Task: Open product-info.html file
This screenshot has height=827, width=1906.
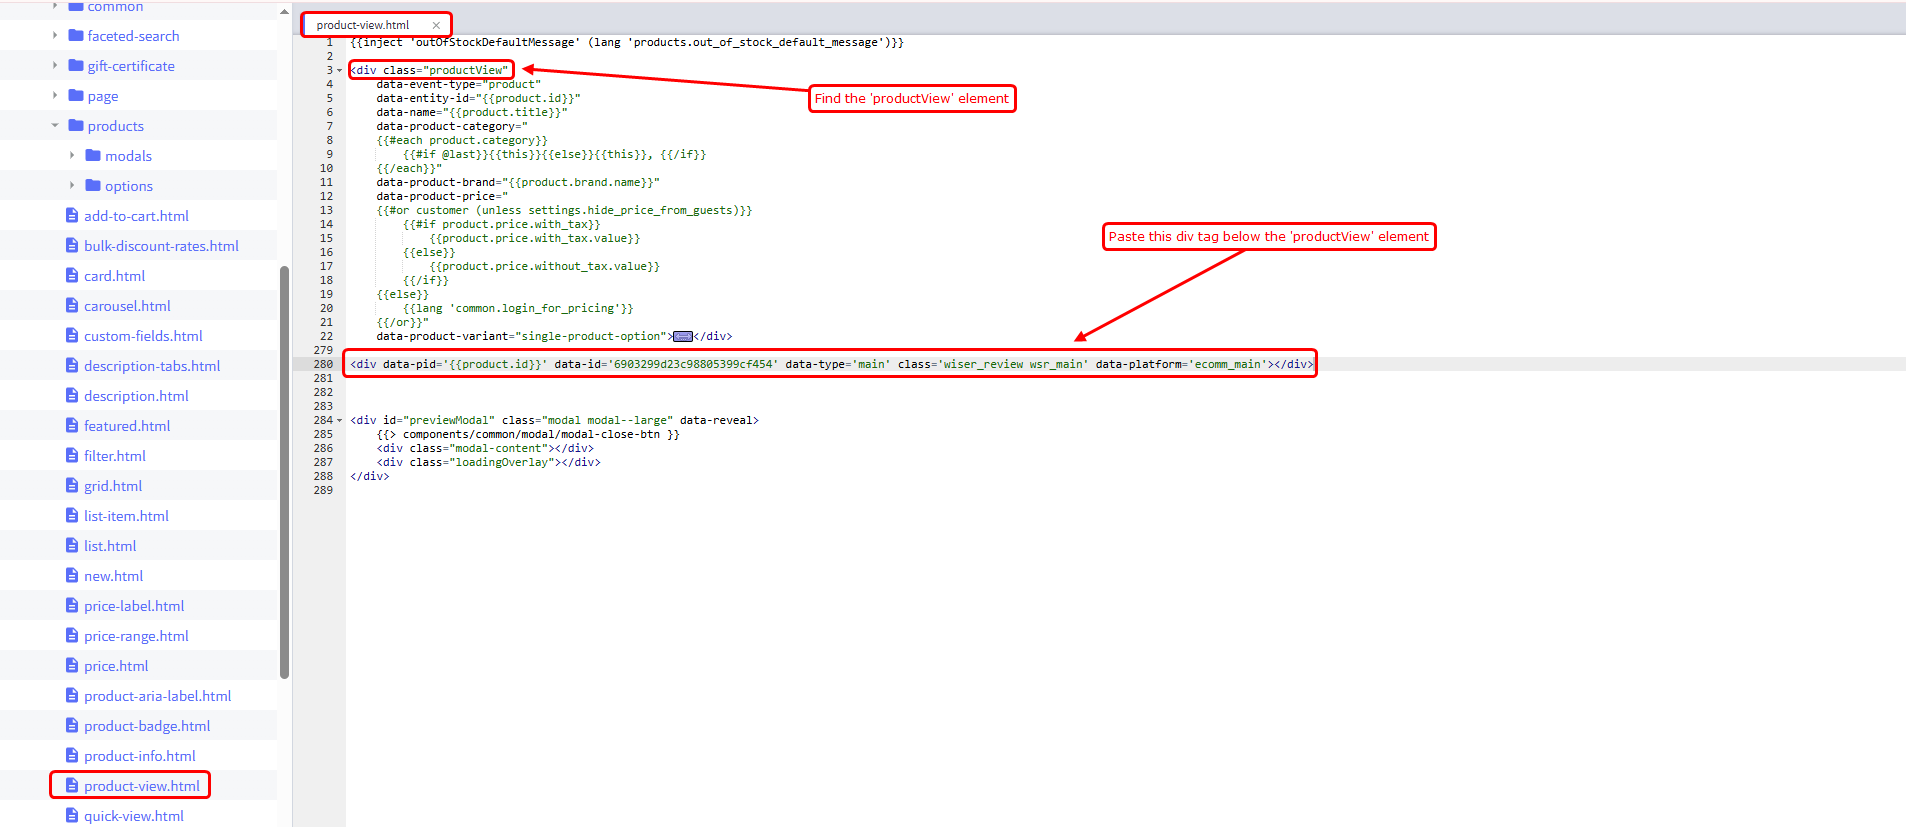Action: click(139, 756)
